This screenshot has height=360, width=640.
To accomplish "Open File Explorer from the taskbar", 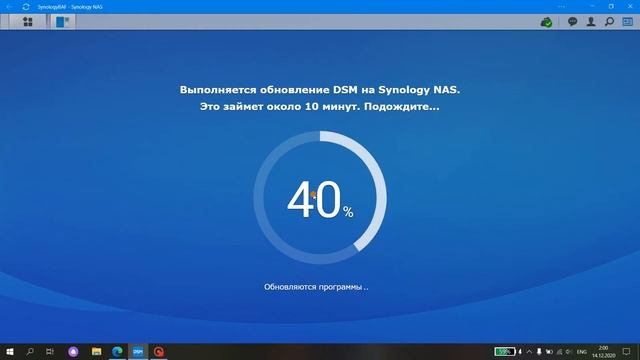I will pos(96,351).
